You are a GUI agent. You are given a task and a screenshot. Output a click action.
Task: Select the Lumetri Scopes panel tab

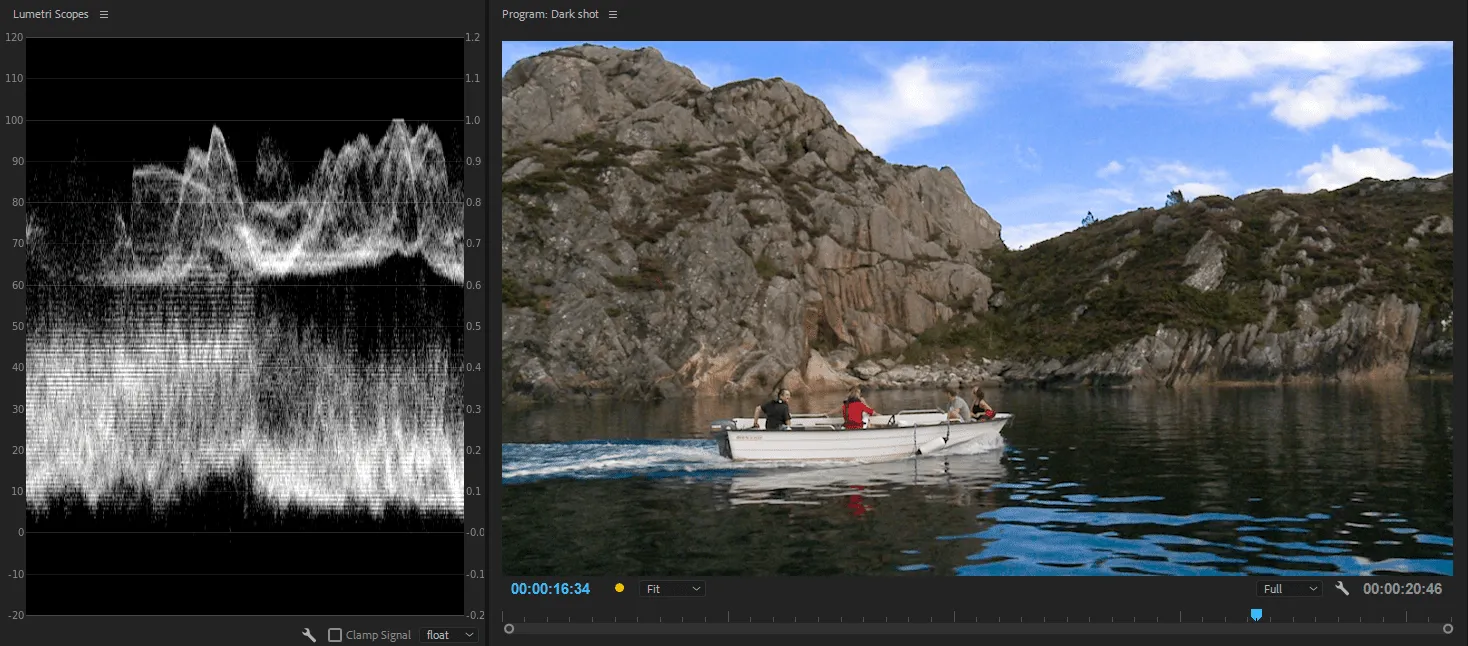point(50,15)
